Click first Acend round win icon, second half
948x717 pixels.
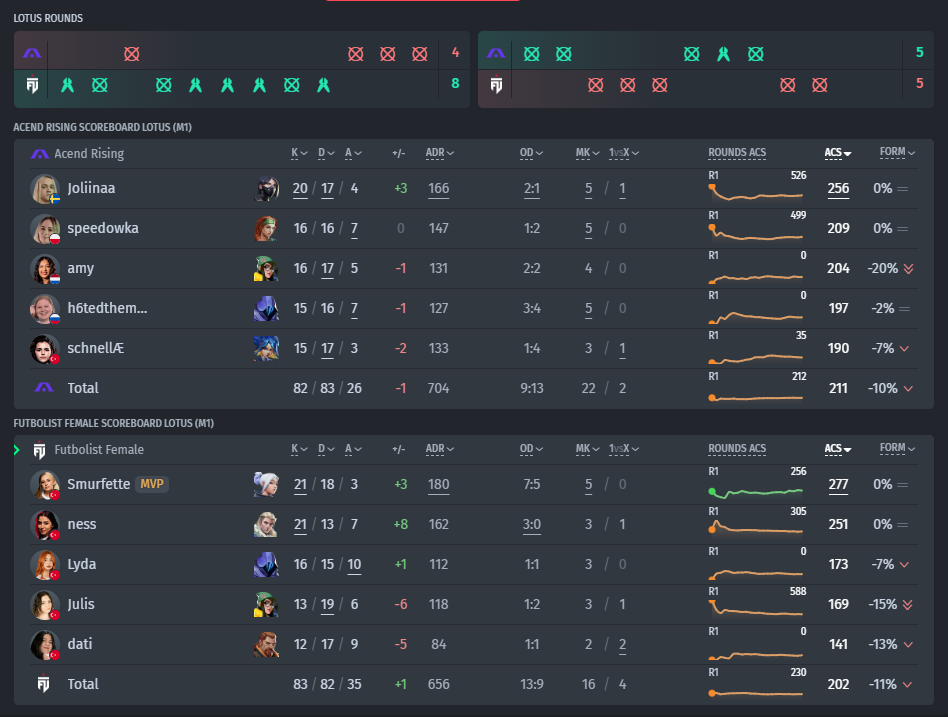[531, 54]
